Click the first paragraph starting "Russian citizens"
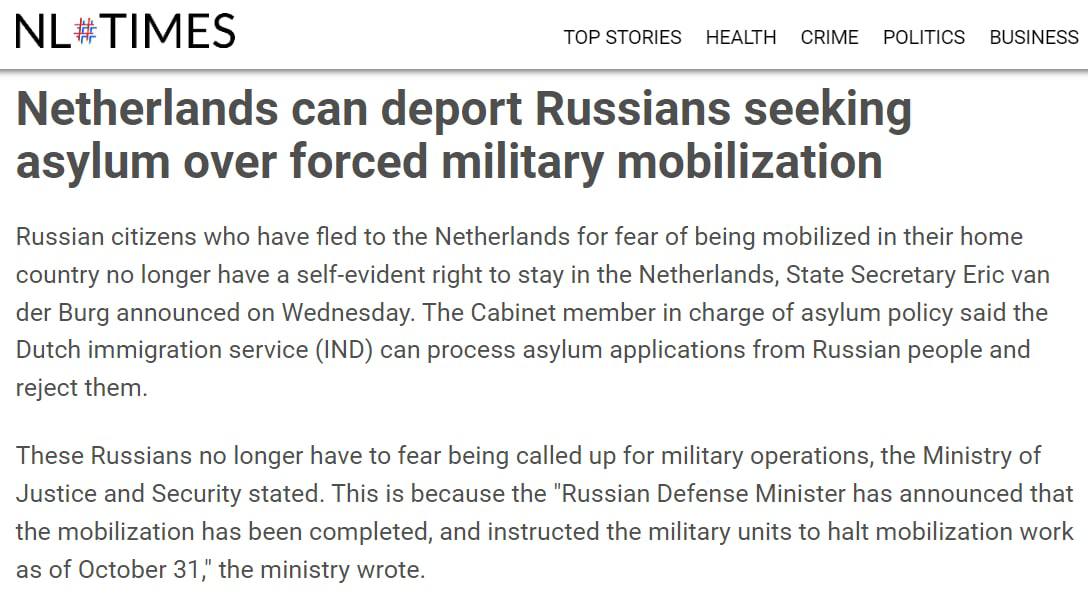 point(520,312)
